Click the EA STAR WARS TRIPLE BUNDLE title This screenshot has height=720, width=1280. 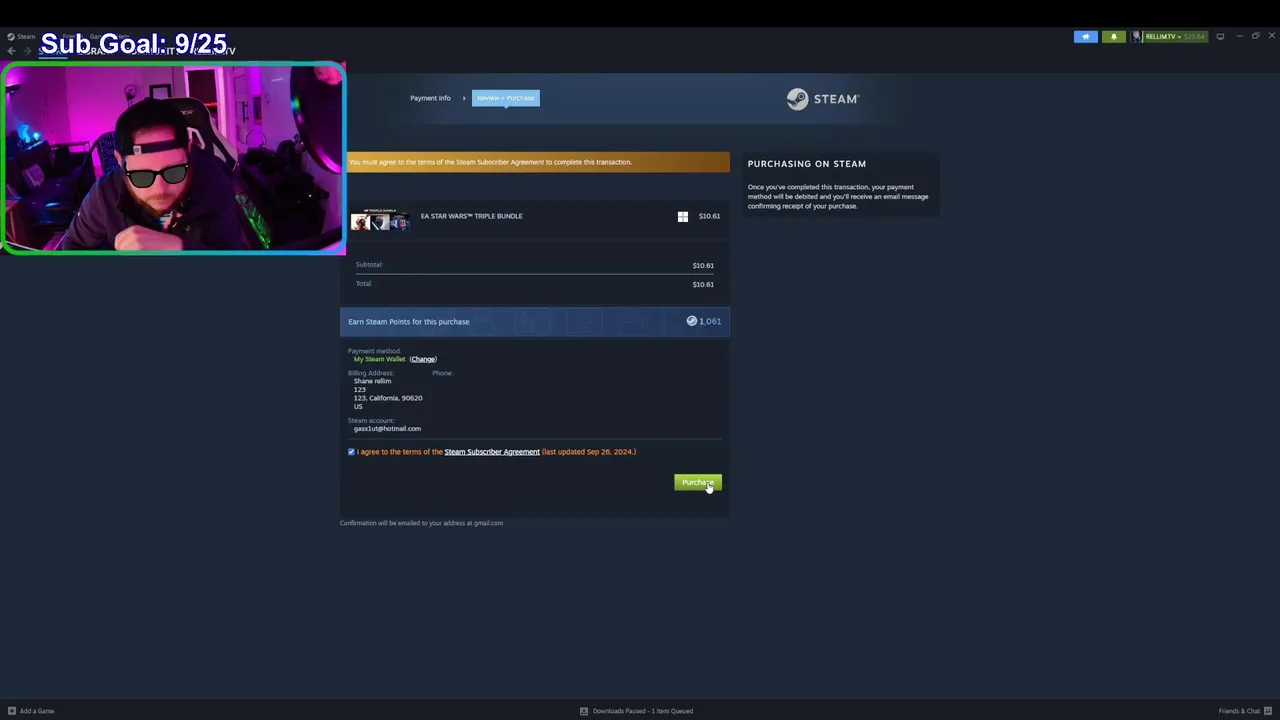coord(471,216)
